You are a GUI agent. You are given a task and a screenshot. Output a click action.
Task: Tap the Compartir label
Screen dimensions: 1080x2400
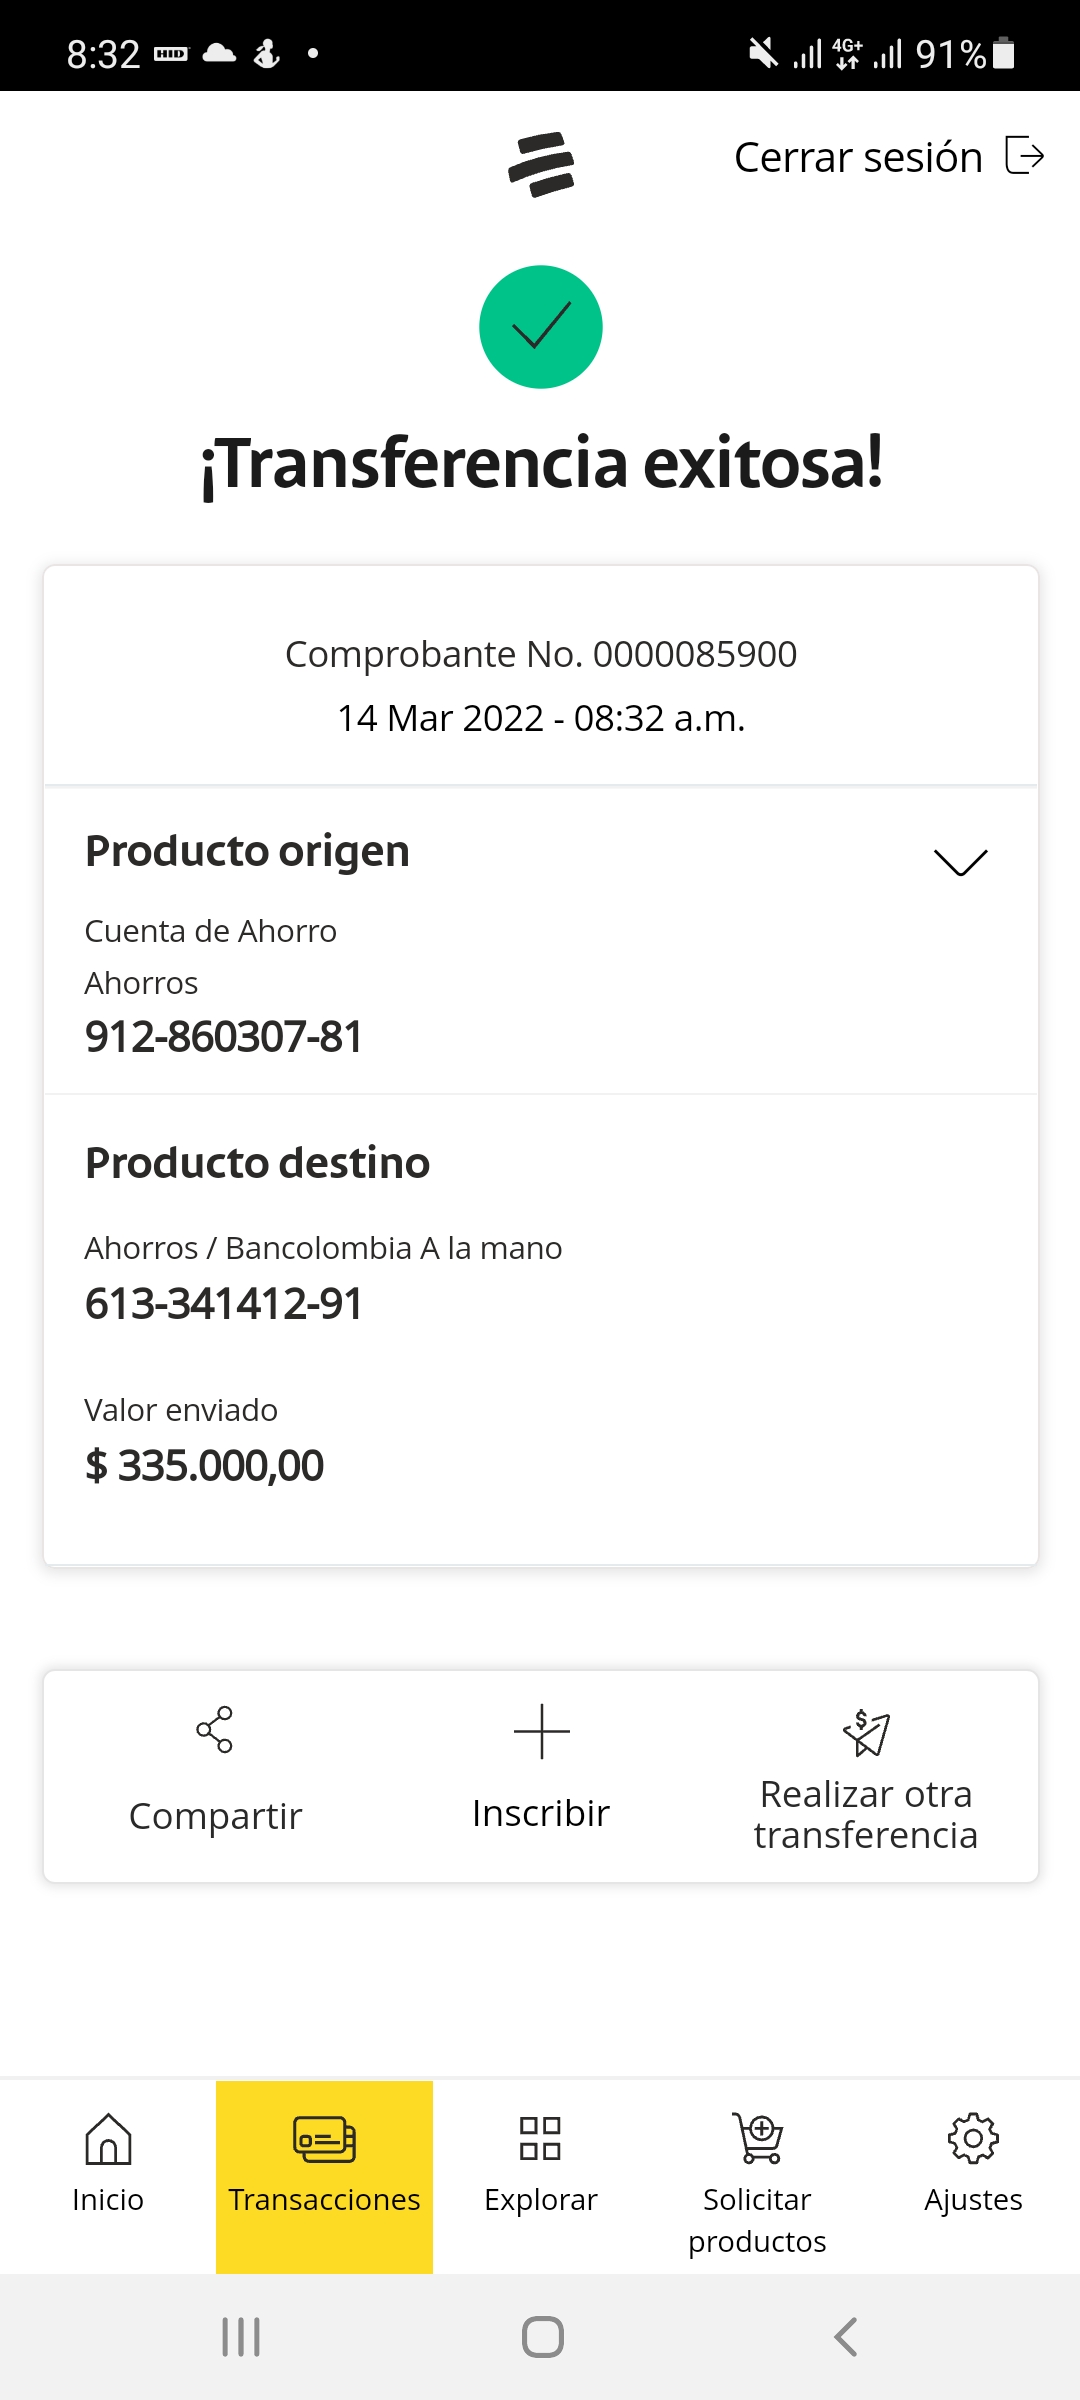tap(215, 1816)
